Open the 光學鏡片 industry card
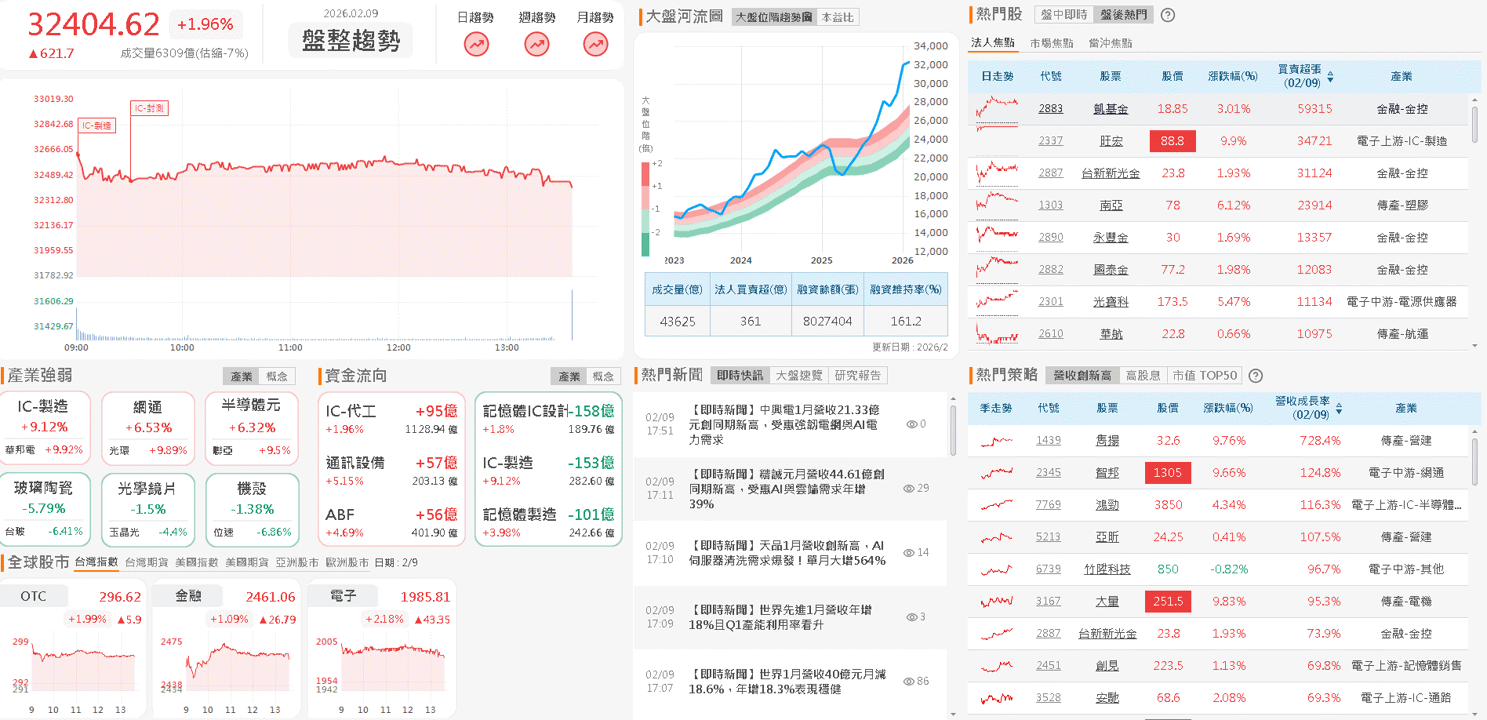 pos(147,508)
